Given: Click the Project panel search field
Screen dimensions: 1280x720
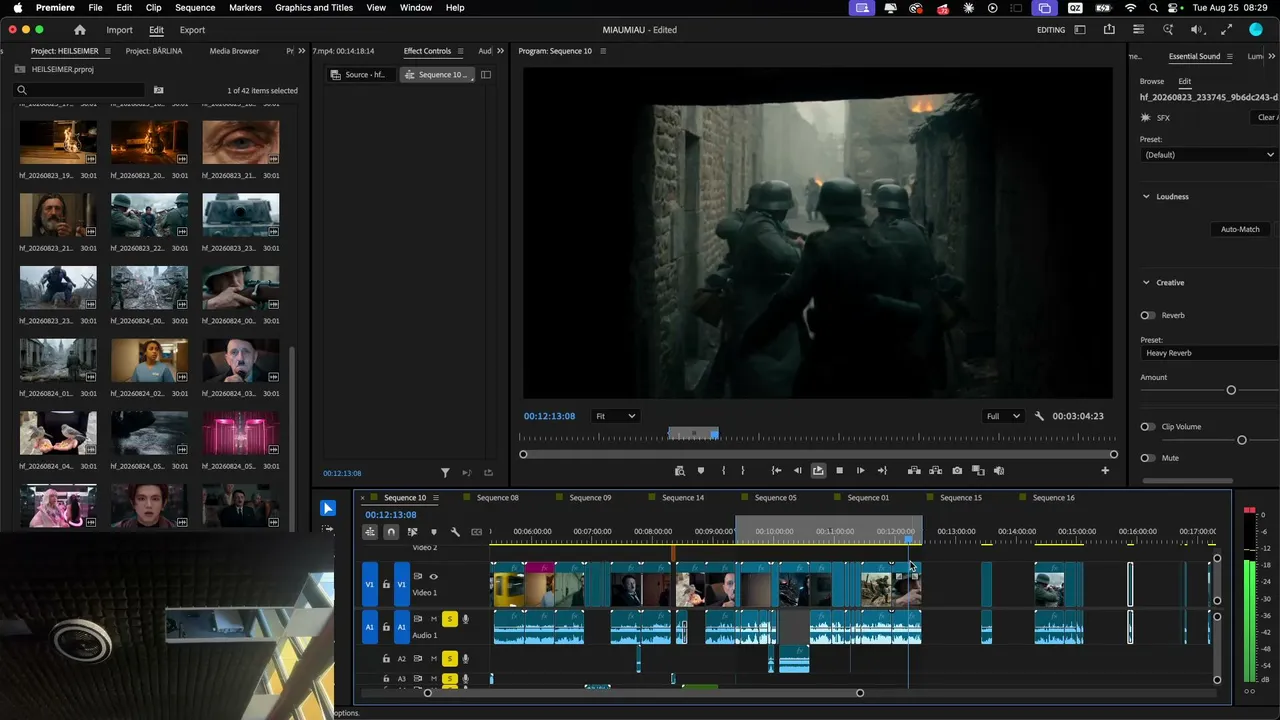Looking at the screenshot, I should click(80, 90).
